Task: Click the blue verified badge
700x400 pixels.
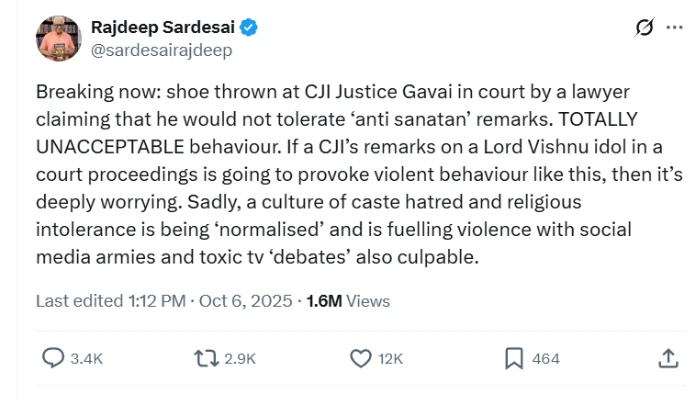Action: pyautogui.click(x=249, y=28)
